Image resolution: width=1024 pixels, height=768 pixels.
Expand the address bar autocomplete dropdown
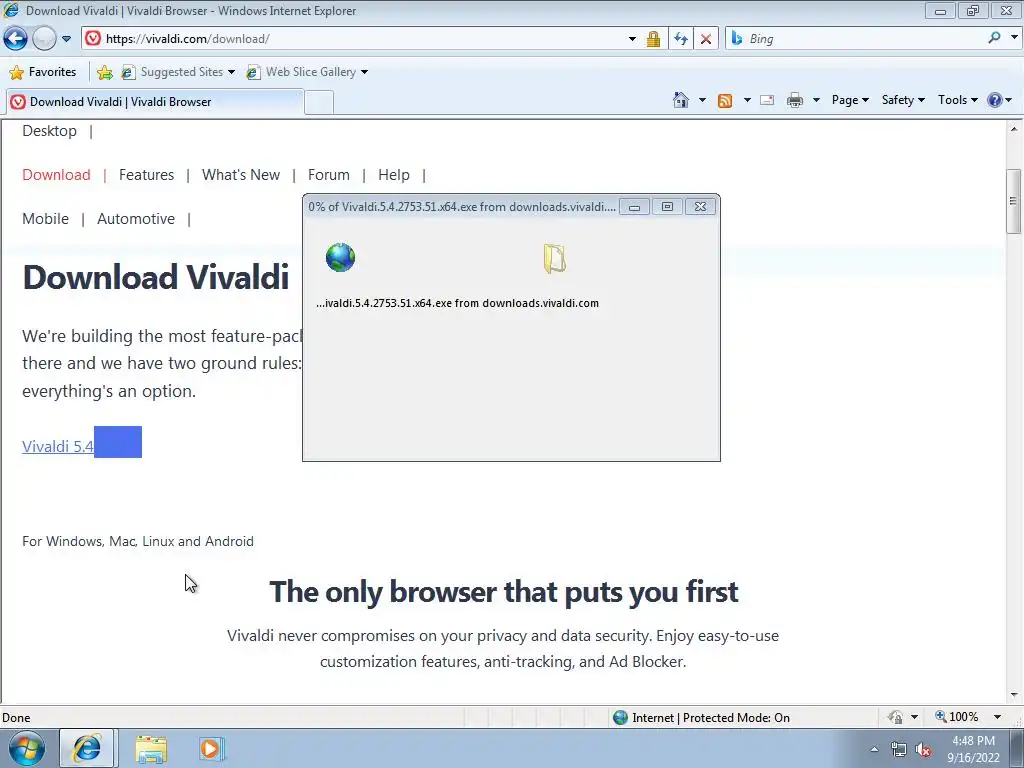click(x=632, y=39)
